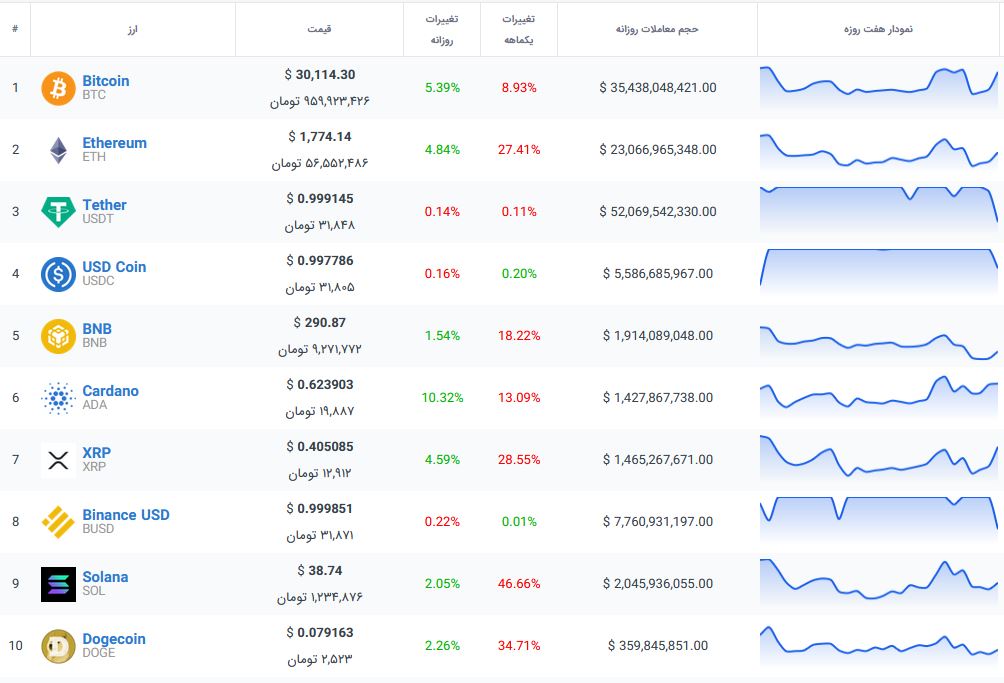This screenshot has width=1004, height=683.
Task: Select Solana price $ 38.74
Action: point(320,571)
